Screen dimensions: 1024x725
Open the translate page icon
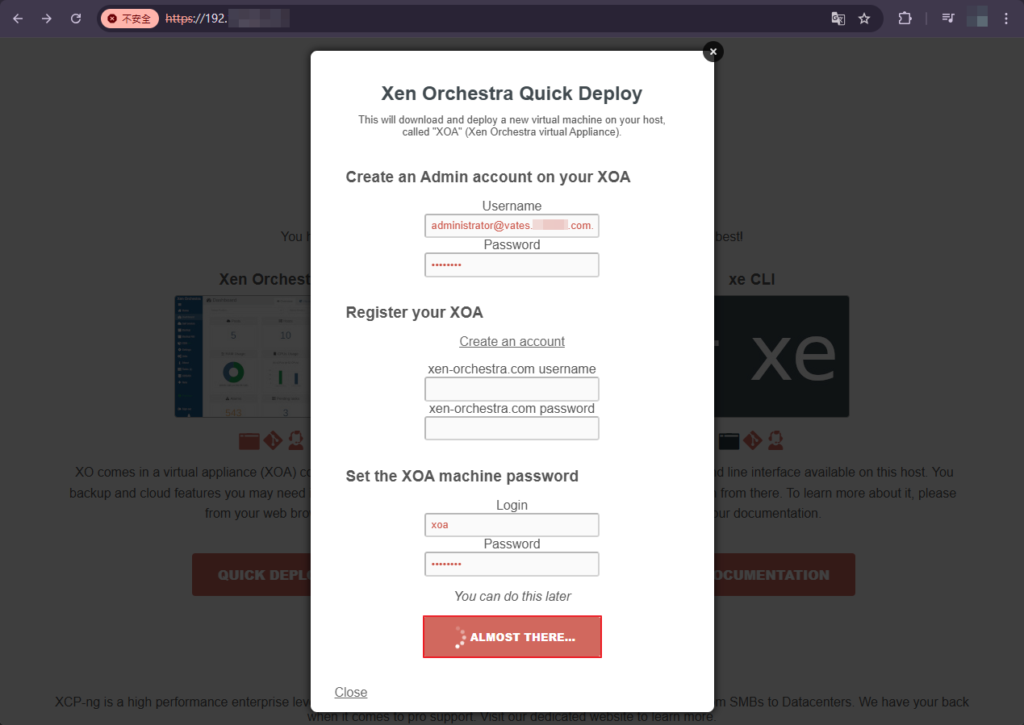(x=838, y=18)
